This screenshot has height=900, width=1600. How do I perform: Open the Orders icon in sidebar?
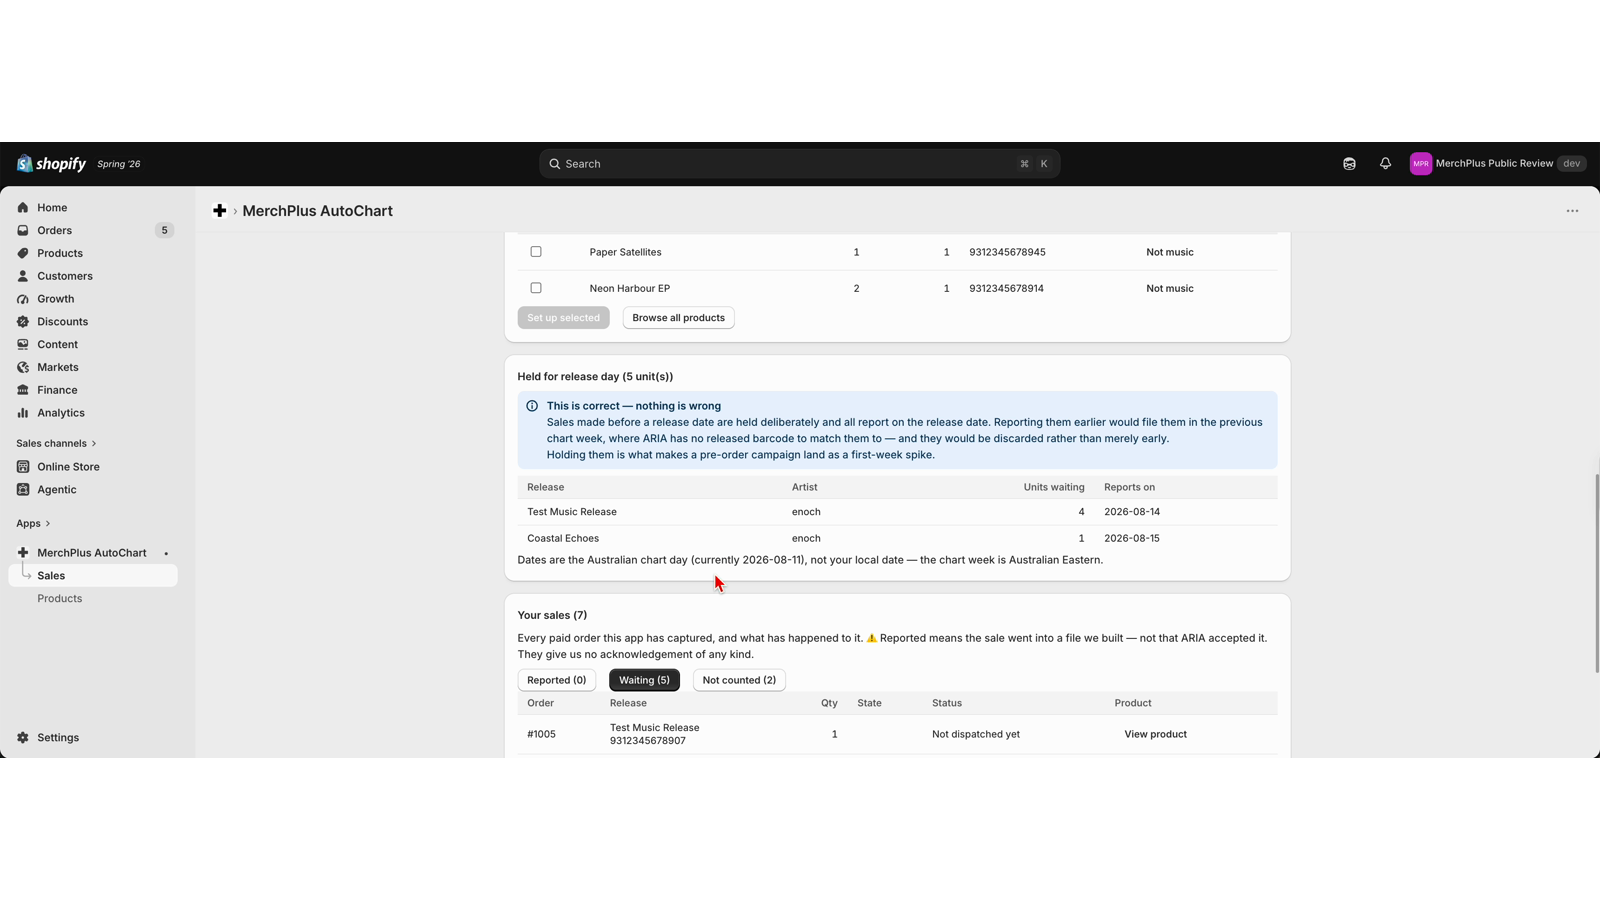tap(23, 230)
